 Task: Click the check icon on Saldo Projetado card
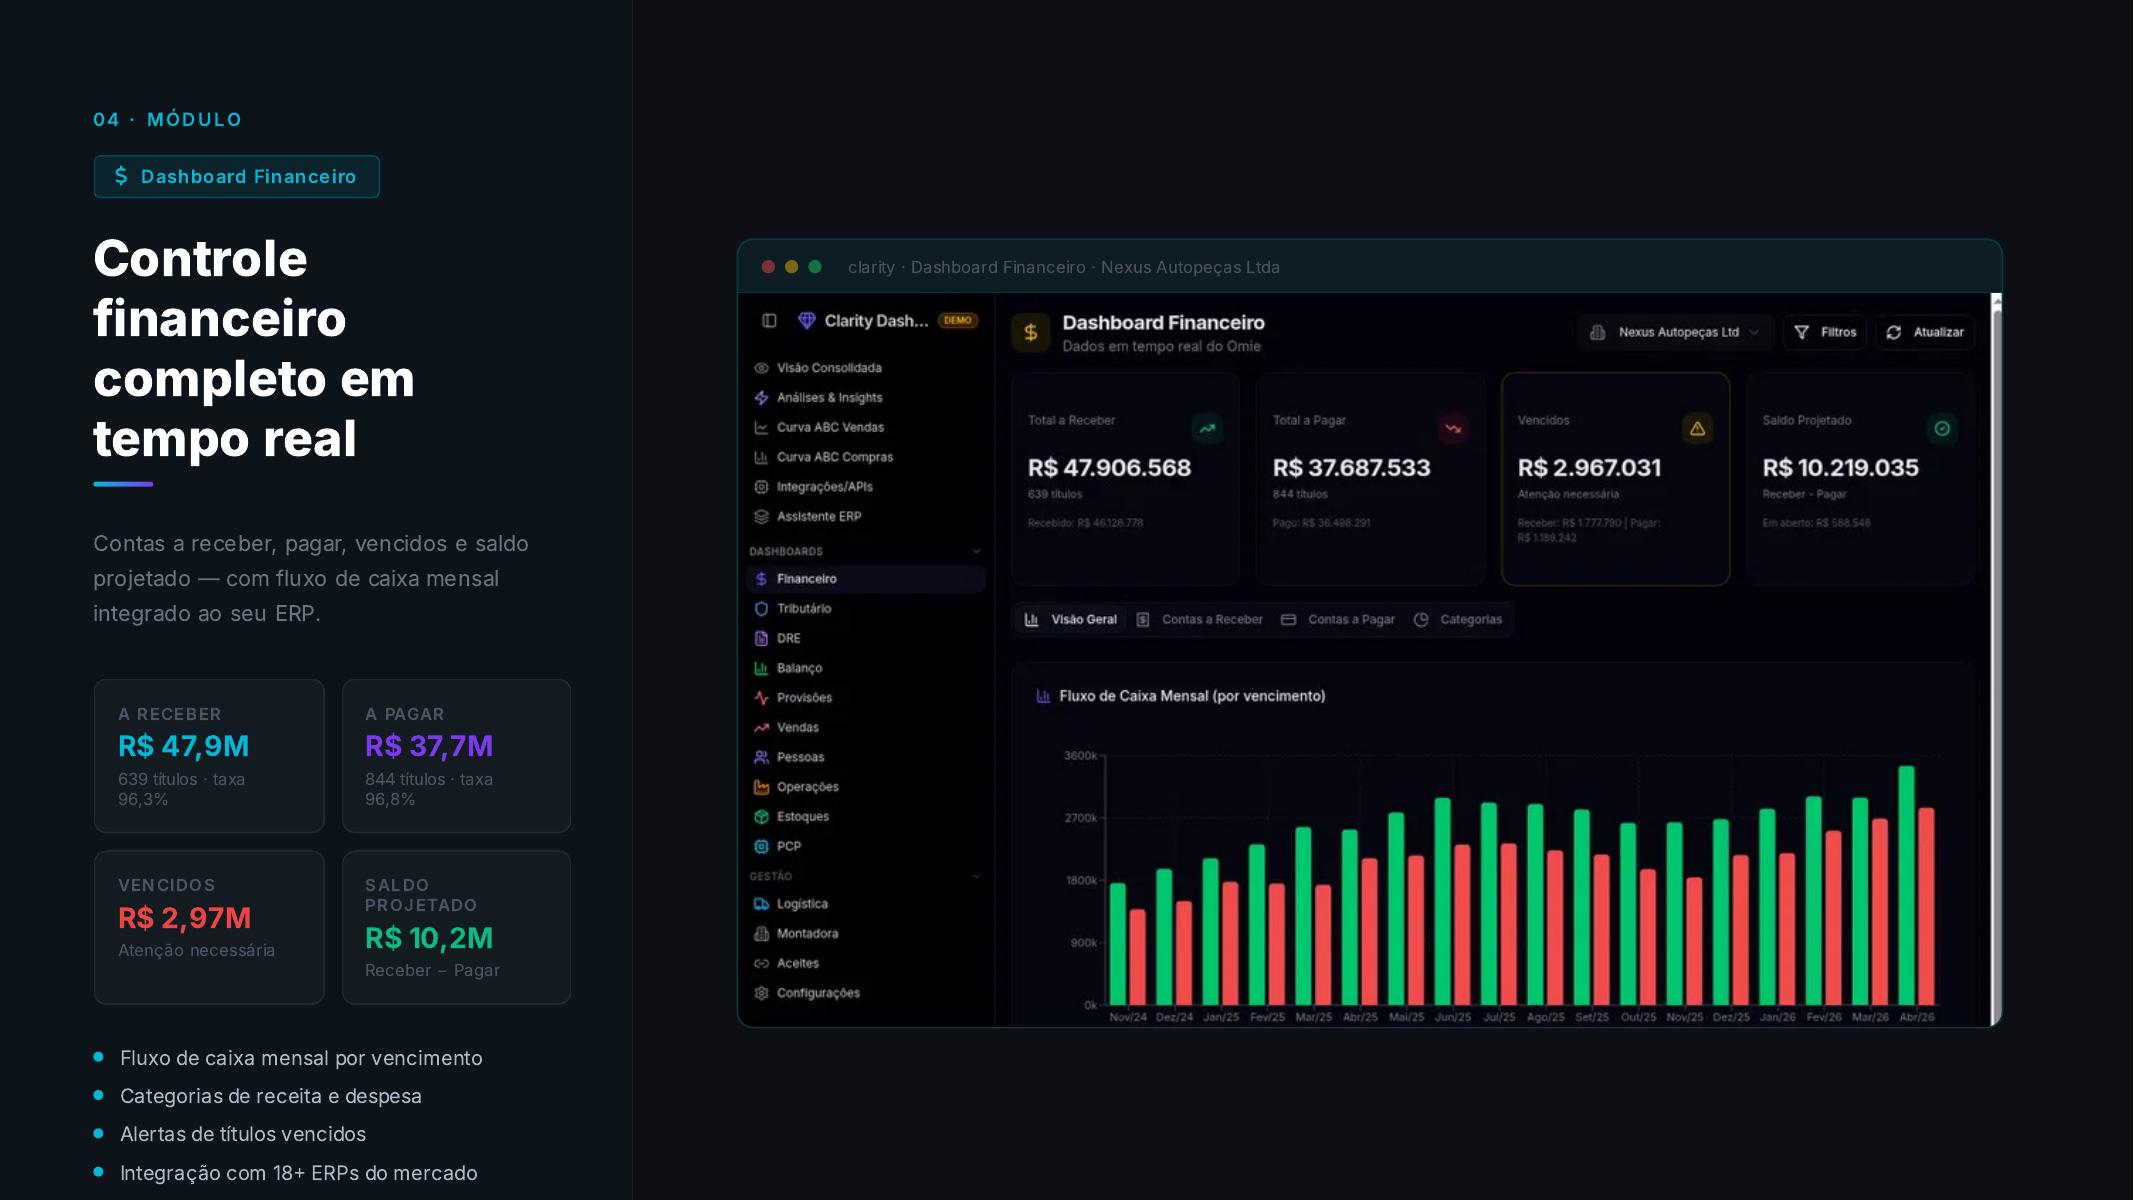(1942, 428)
